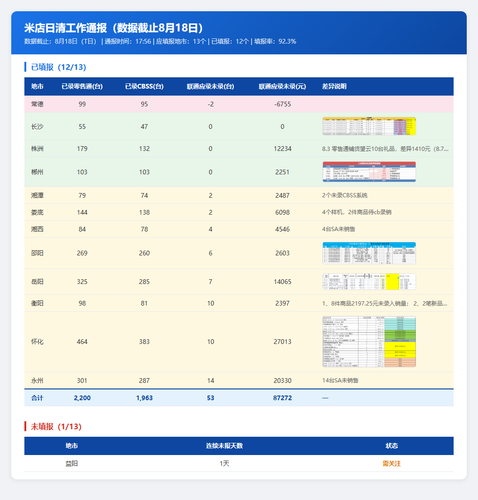The image size is (478, 500).
Task: Click the 地市 header in the 未填报 table
Action: [72, 446]
